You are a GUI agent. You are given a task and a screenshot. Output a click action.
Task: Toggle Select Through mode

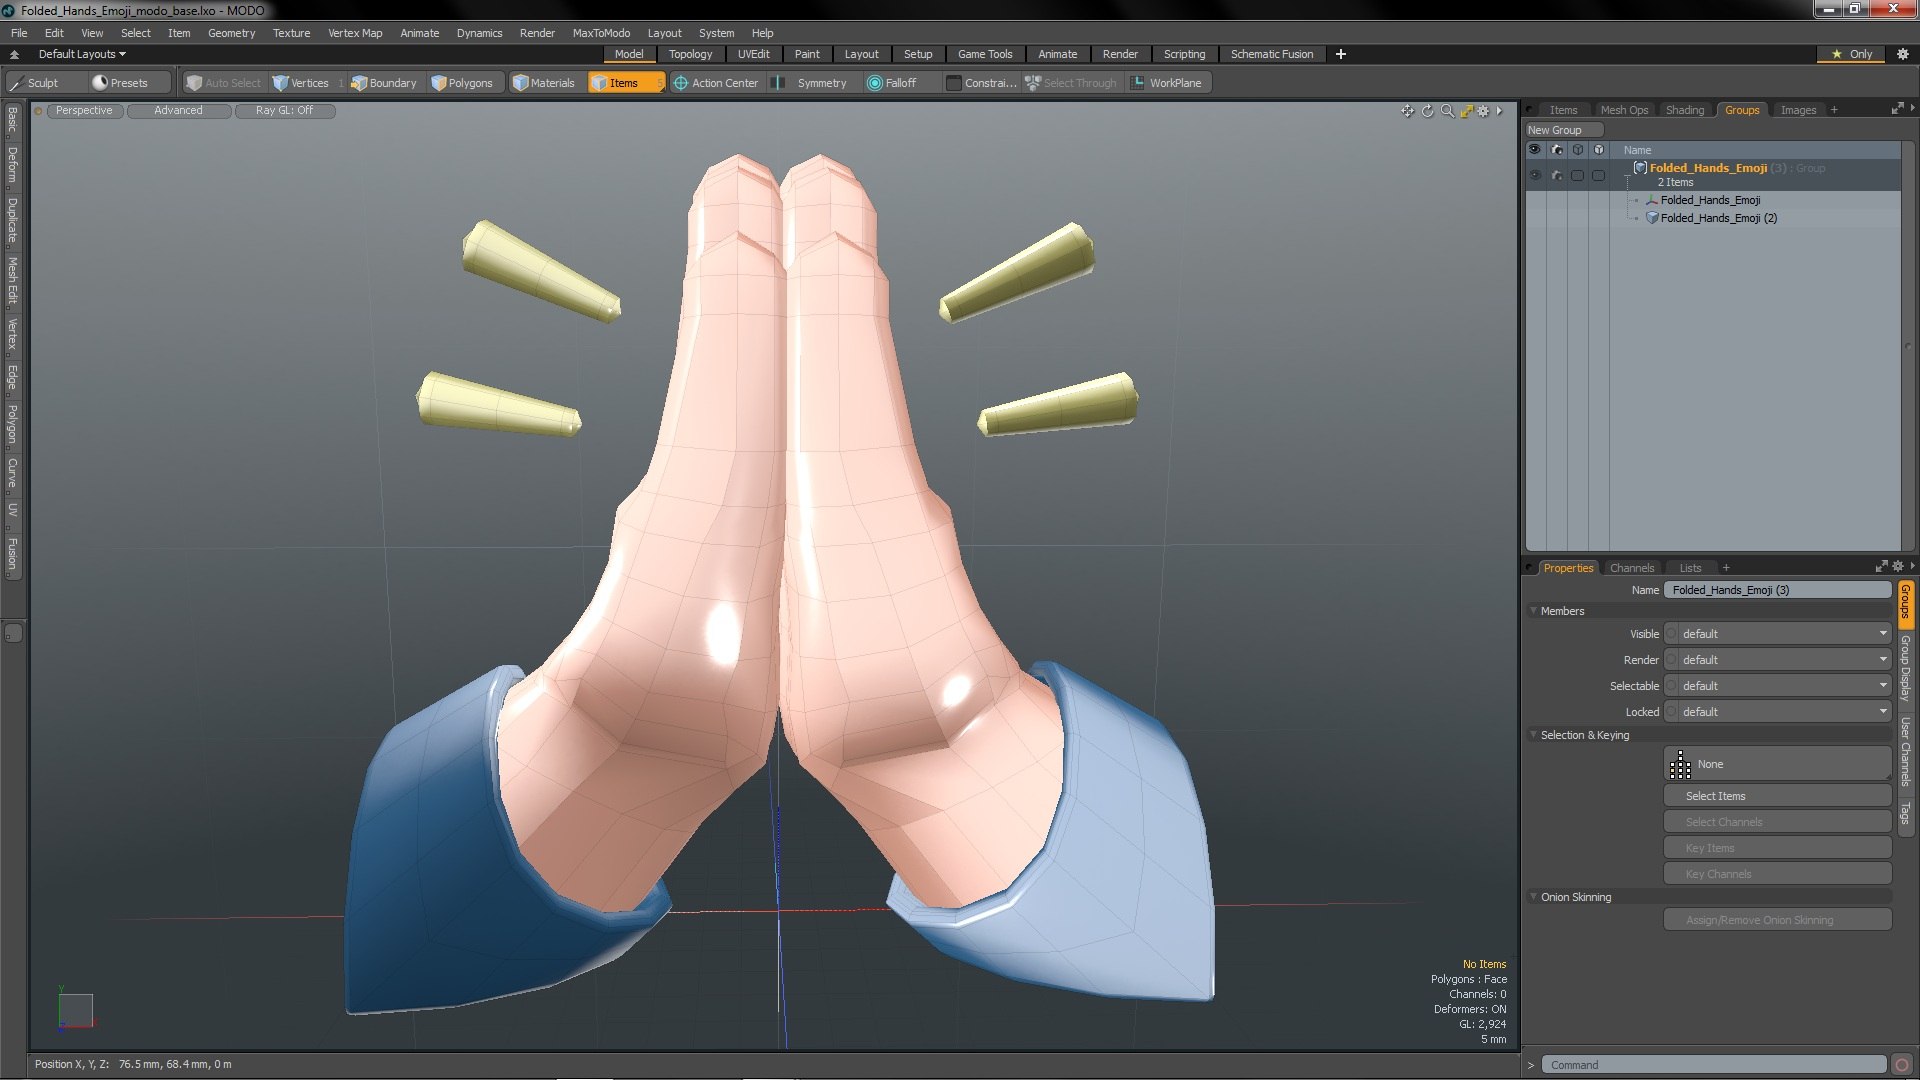[1071, 83]
